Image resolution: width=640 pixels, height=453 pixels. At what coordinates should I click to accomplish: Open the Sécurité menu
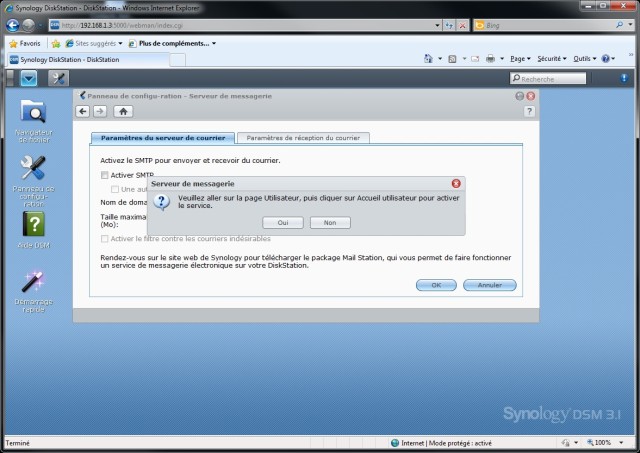[552, 59]
